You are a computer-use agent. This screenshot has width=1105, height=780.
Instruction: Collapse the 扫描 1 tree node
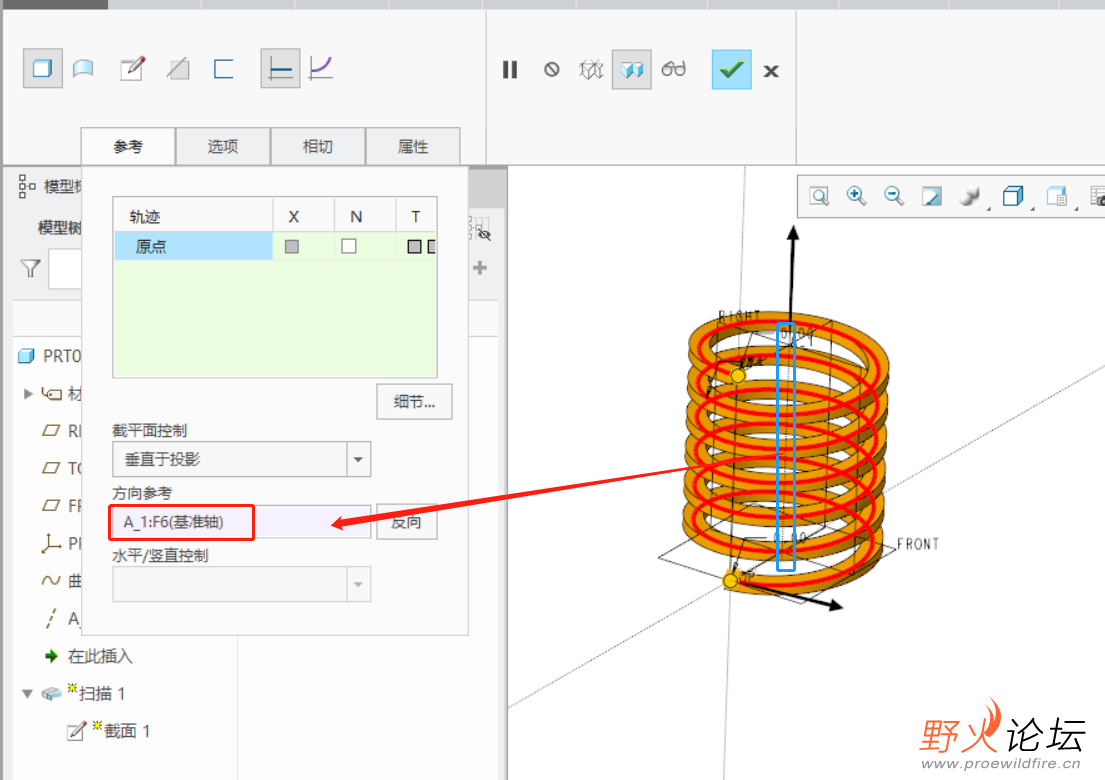tap(27, 694)
